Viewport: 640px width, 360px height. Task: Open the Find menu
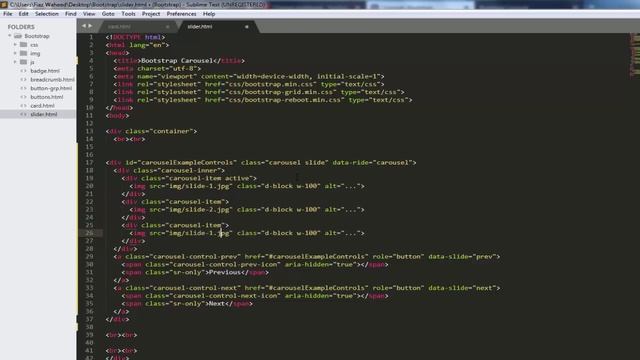point(71,14)
